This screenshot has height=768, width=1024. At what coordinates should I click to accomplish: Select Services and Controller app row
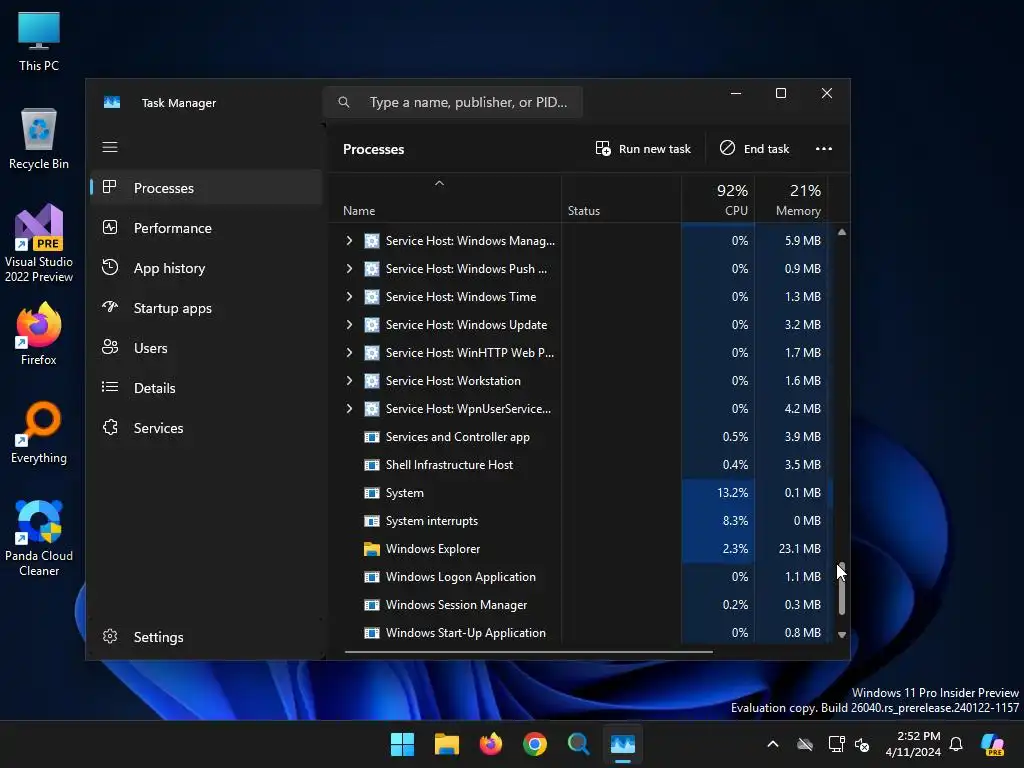pos(580,436)
